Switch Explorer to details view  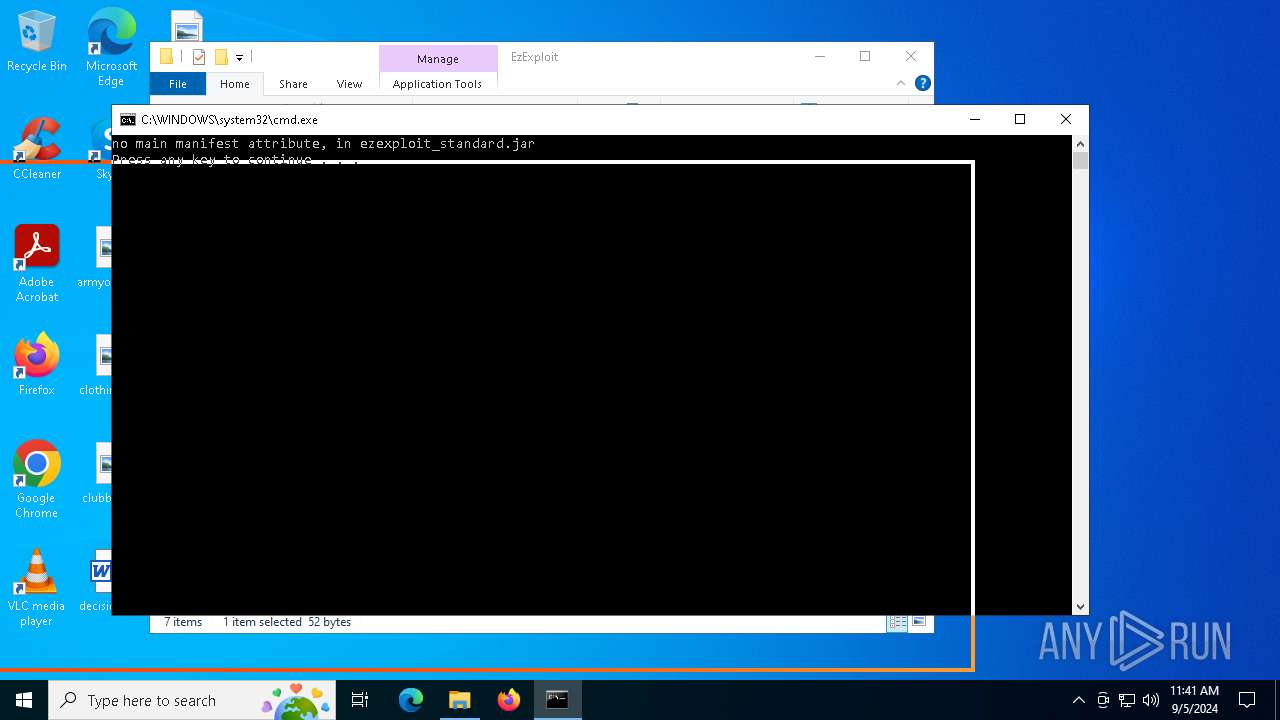(x=897, y=622)
